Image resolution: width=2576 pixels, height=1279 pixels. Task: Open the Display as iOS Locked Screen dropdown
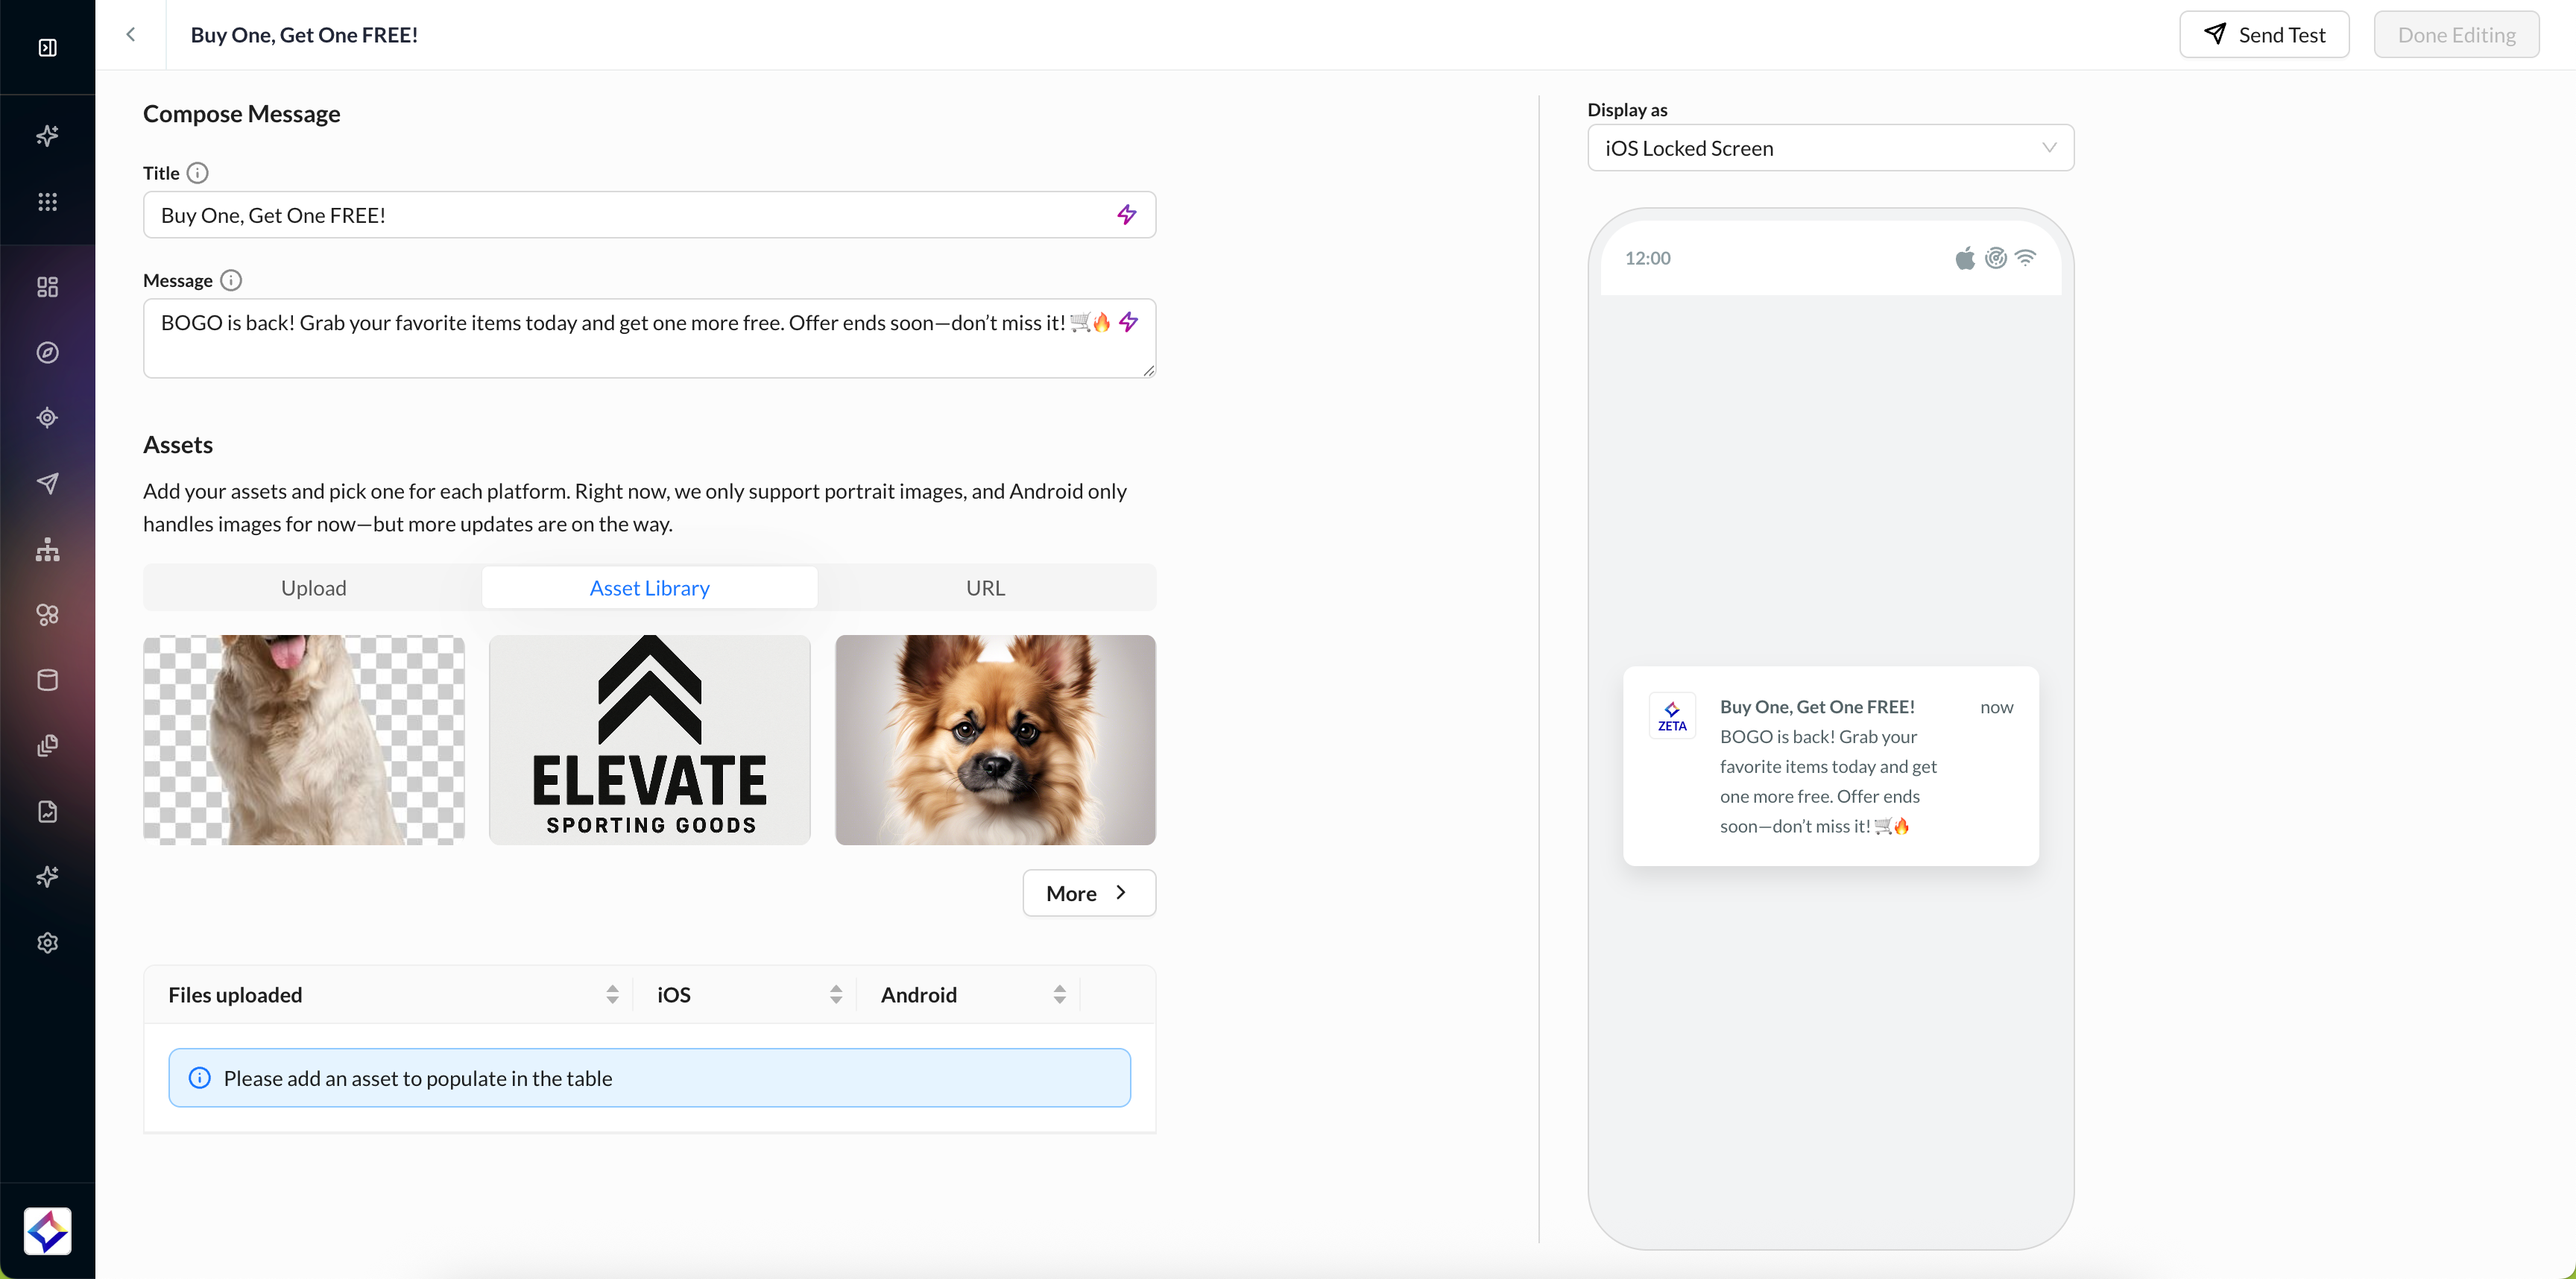(1830, 148)
